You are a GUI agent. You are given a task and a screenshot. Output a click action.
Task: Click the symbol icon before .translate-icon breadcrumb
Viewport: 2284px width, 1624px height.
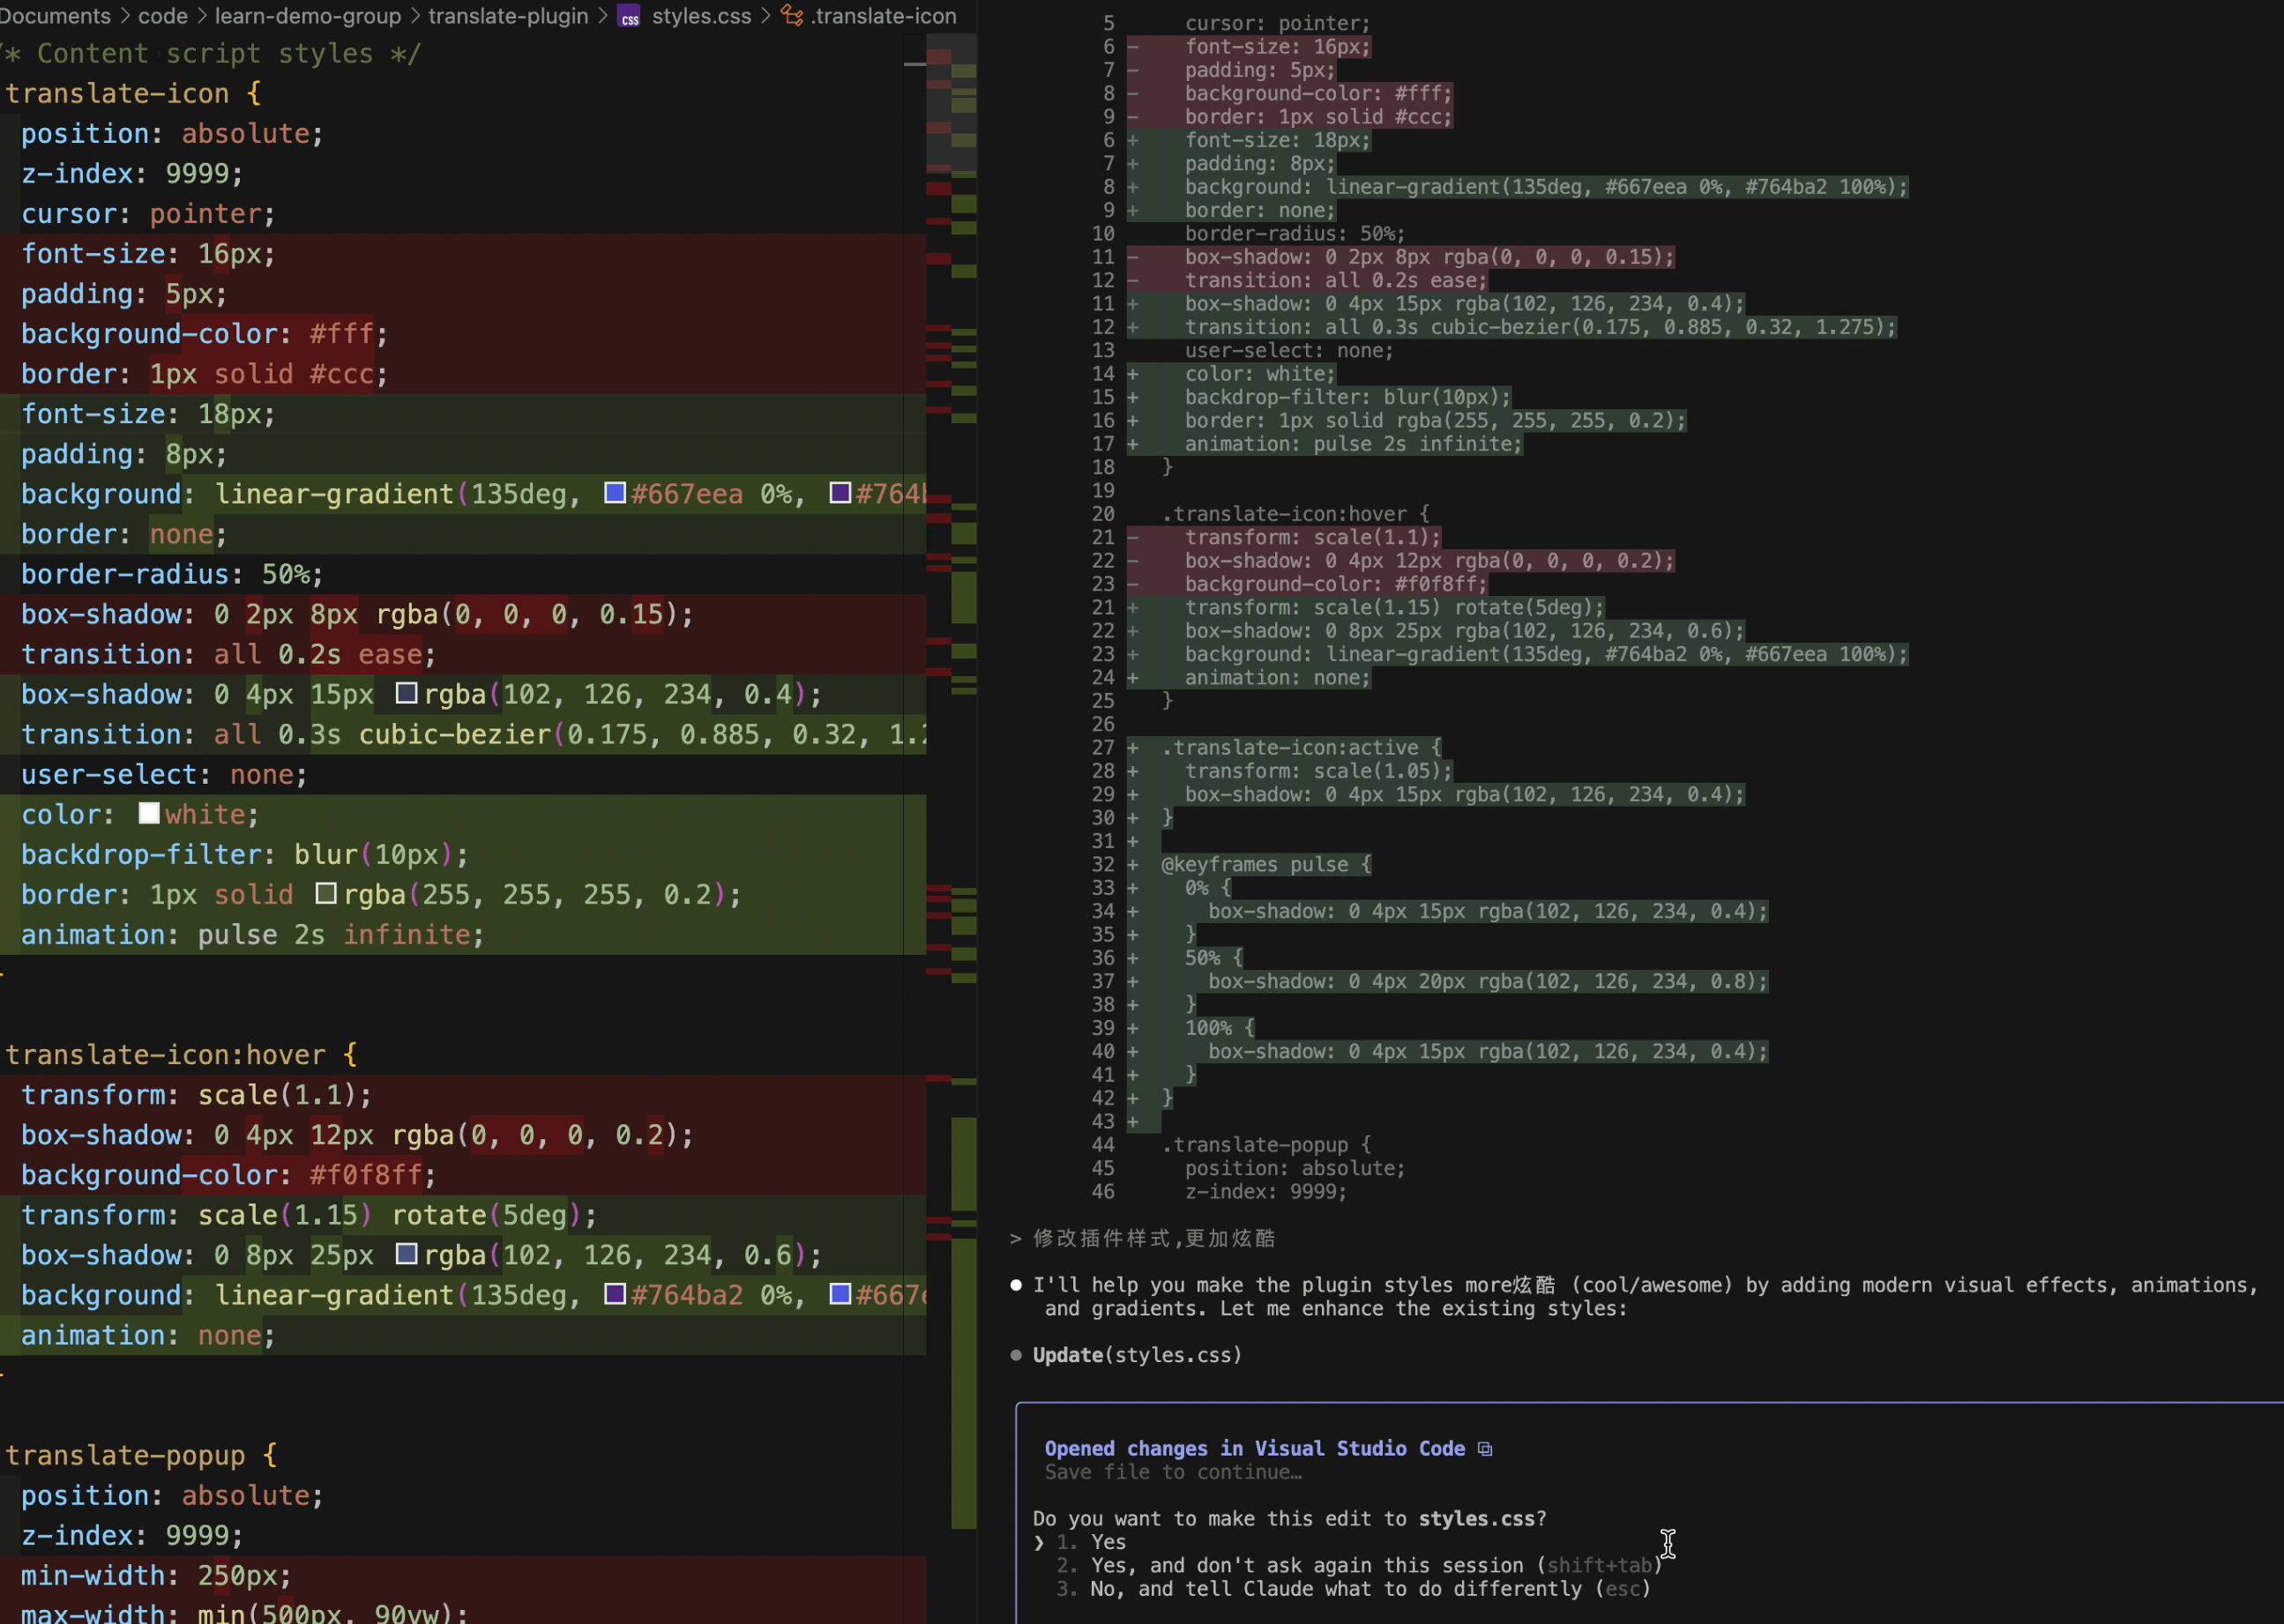tap(792, 16)
